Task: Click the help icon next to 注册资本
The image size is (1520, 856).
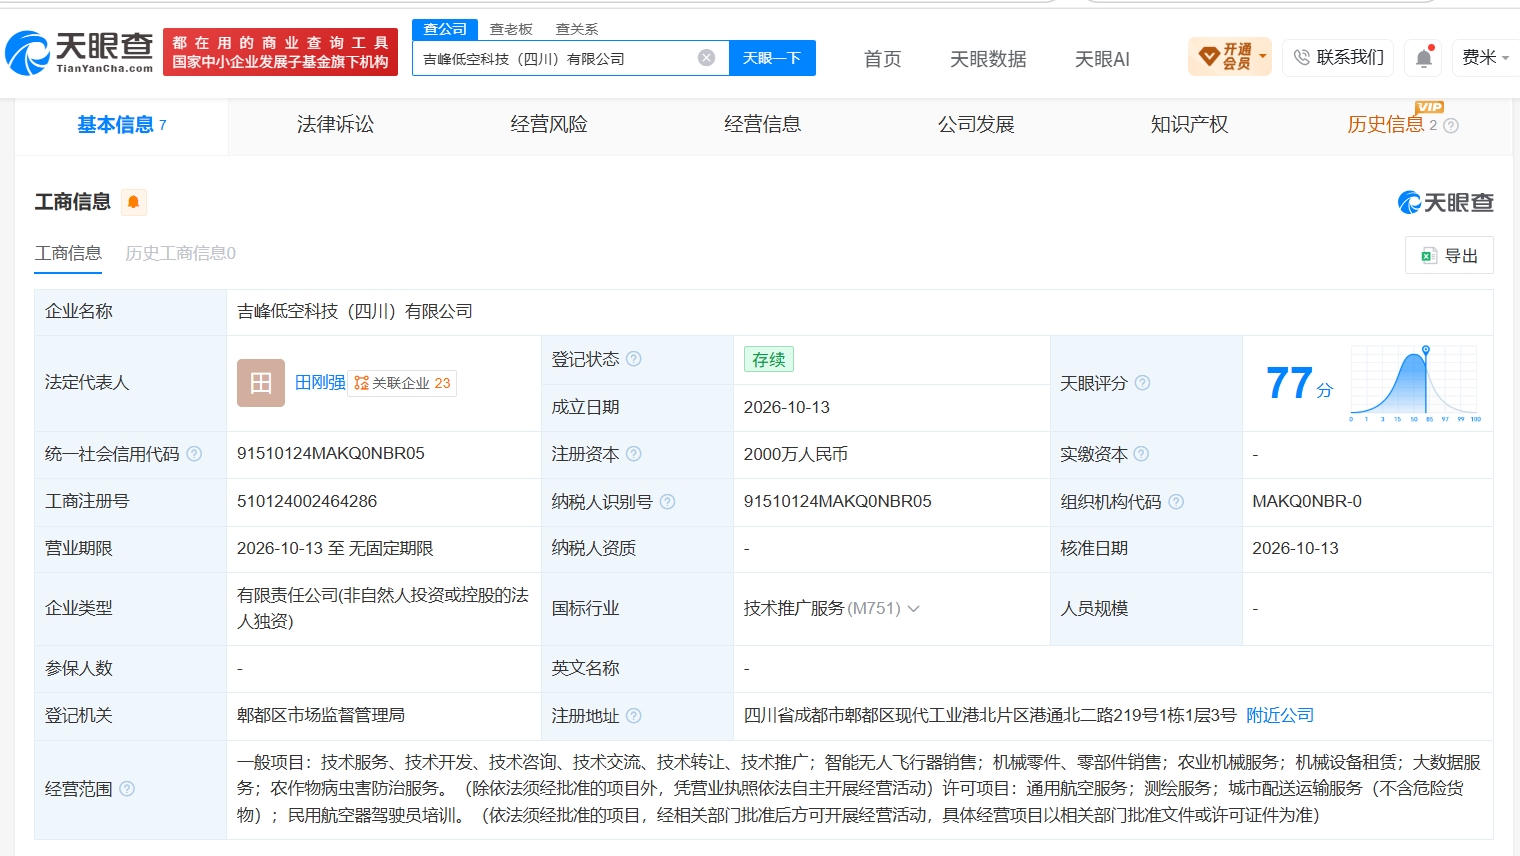Action: click(634, 454)
